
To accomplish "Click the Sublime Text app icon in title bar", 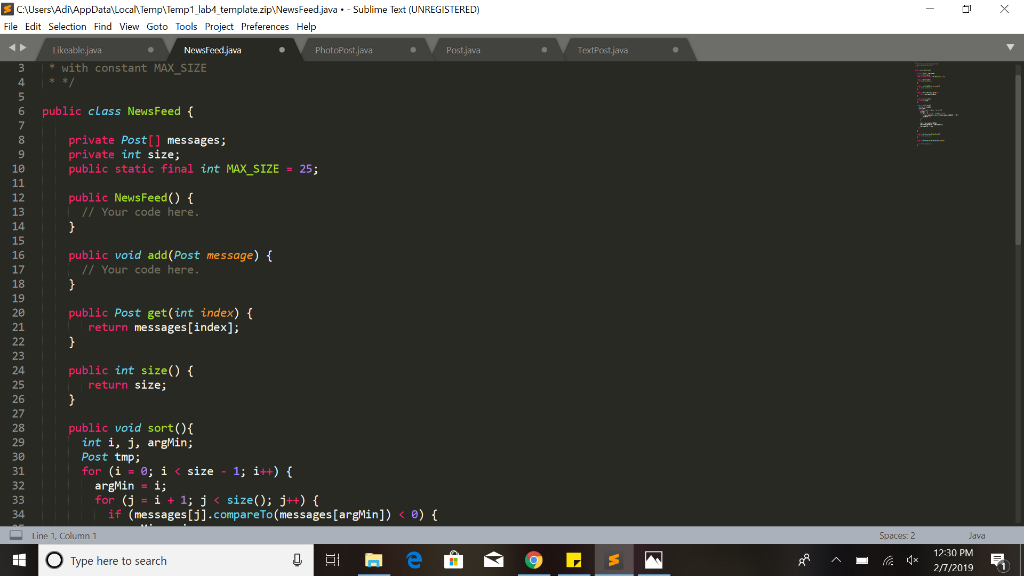I will click(x=8, y=9).
